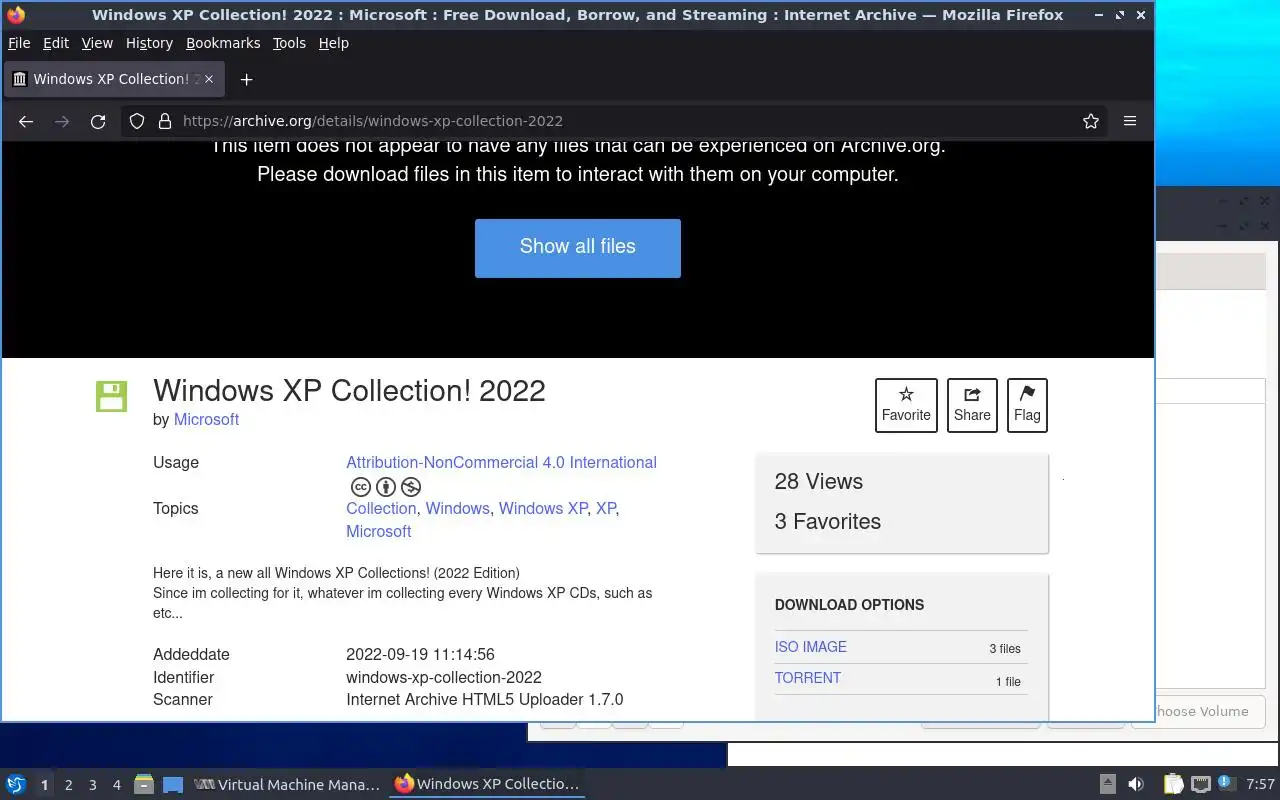Click the CC attribution person icon

(386, 487)
